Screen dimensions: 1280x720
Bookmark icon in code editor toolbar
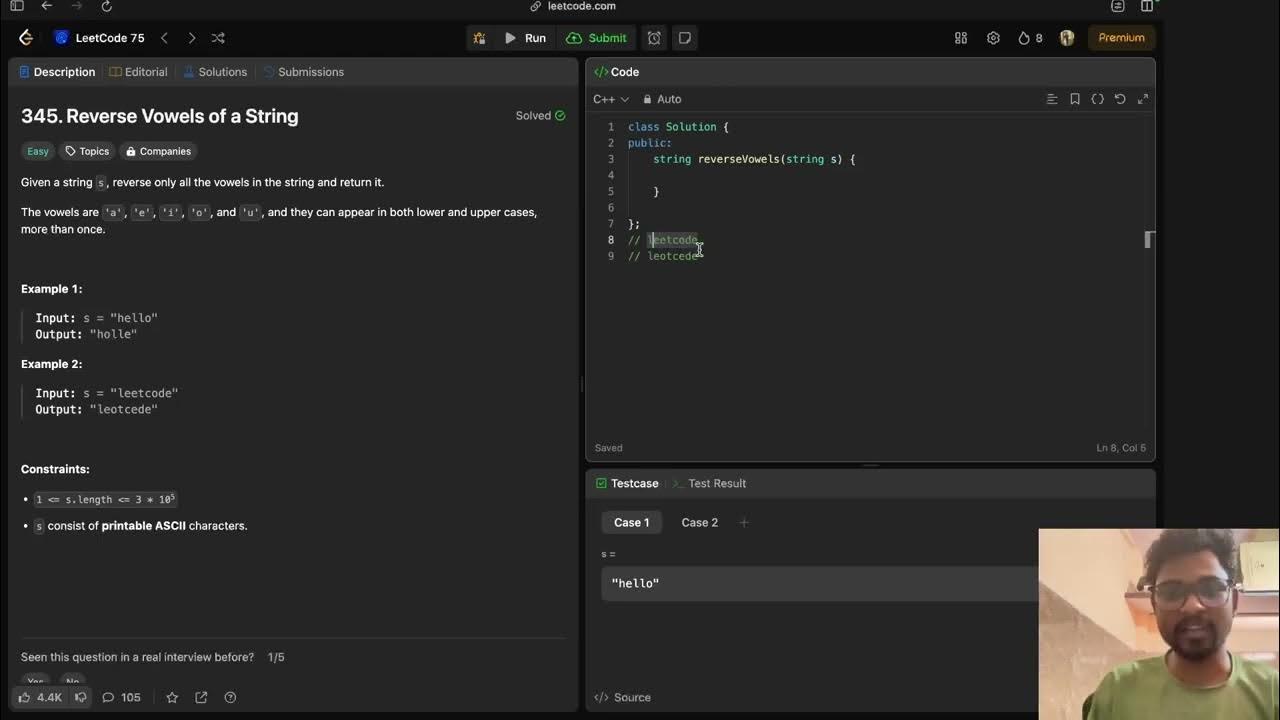coord(1075,99)
